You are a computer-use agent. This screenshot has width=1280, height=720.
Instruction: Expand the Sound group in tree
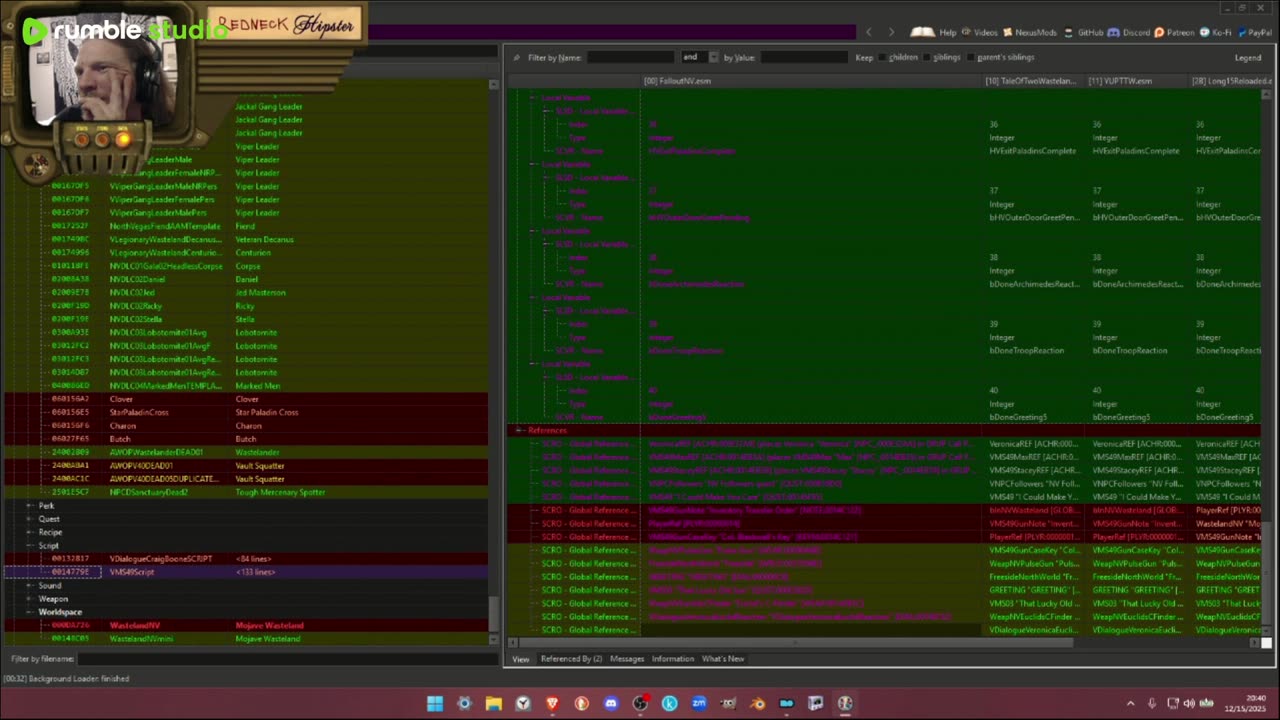pos(30,585)
